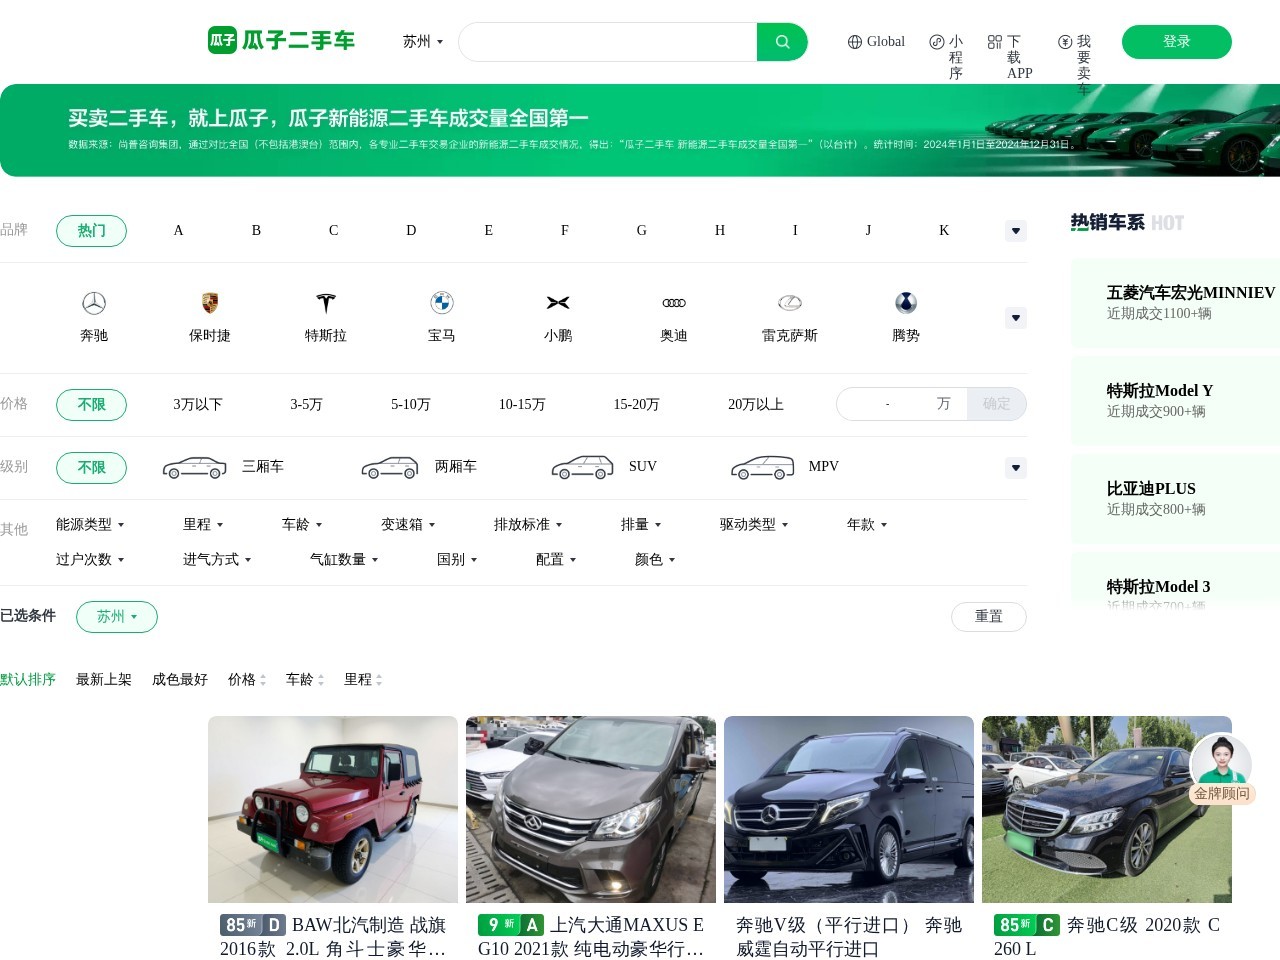This screenshot has width=1280, height=960.
Task: Click the download APP icon
Action: point(995,42)
